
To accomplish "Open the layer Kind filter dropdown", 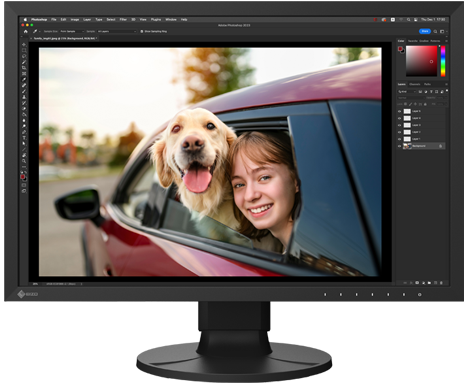I will coord(407,92).
